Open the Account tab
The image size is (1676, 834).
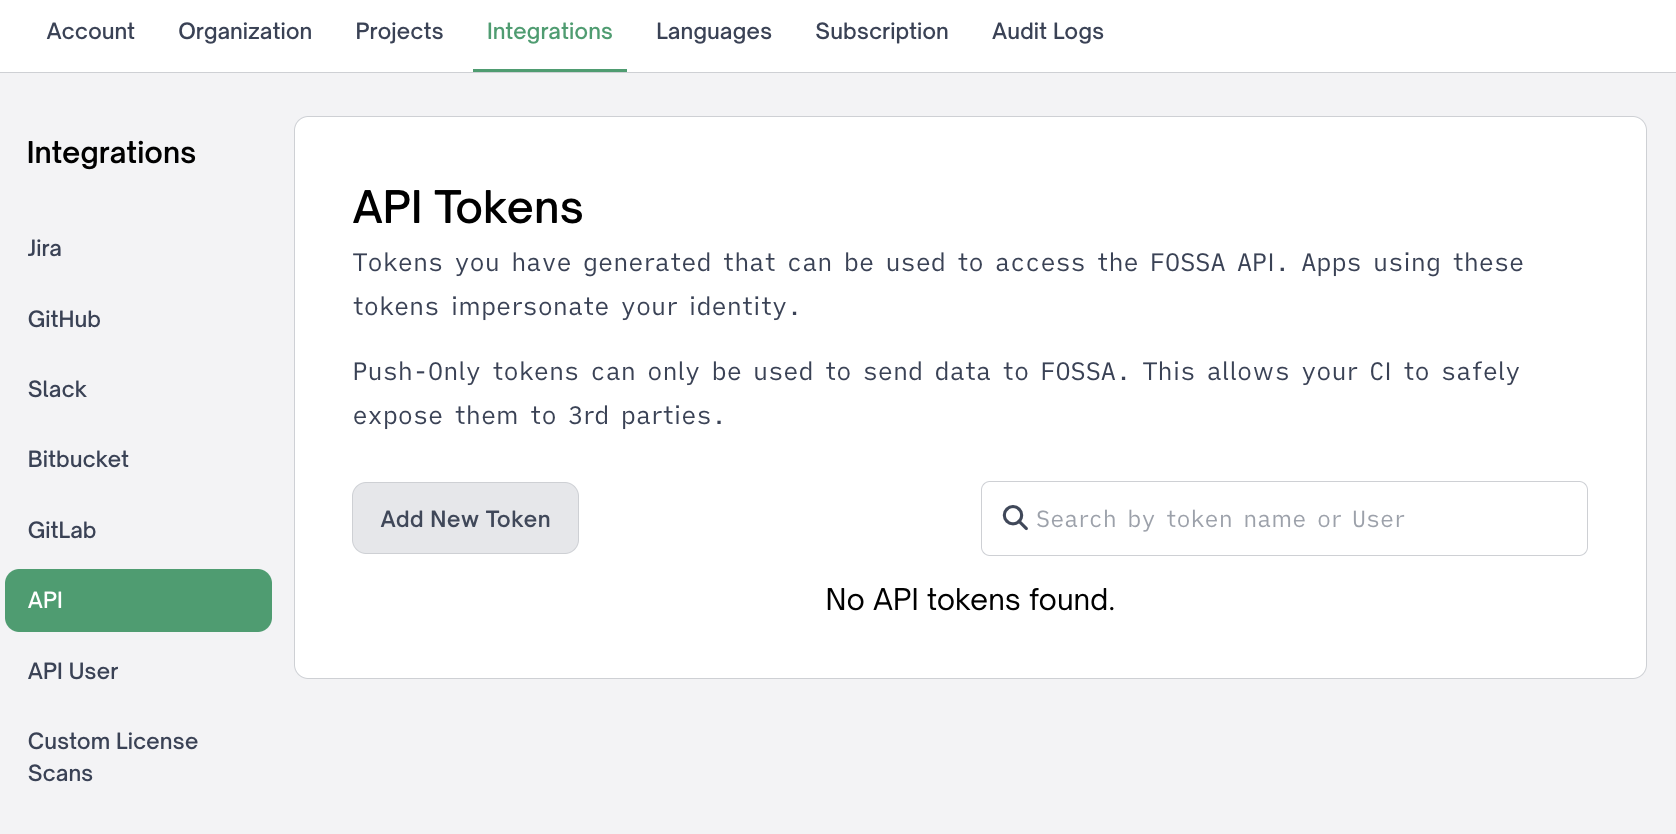pyautogui.click(x=90, y=32)
